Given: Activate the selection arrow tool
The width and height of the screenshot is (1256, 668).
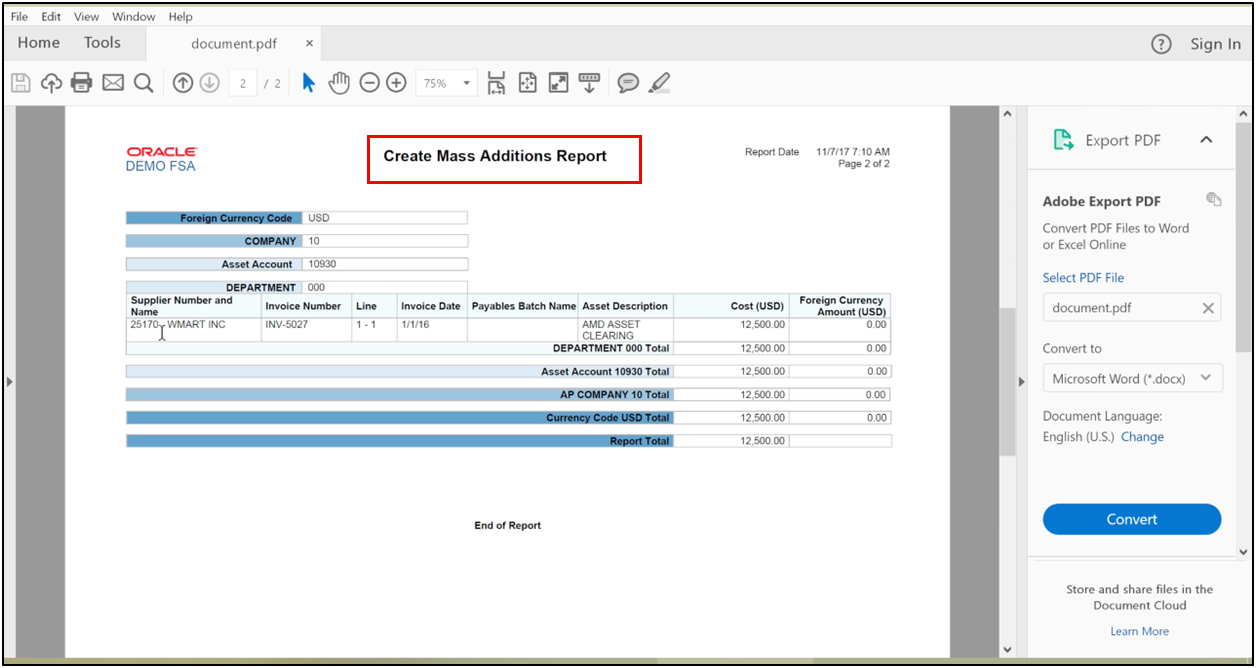Looking at the screenshot, I should [x=308, y=82].
